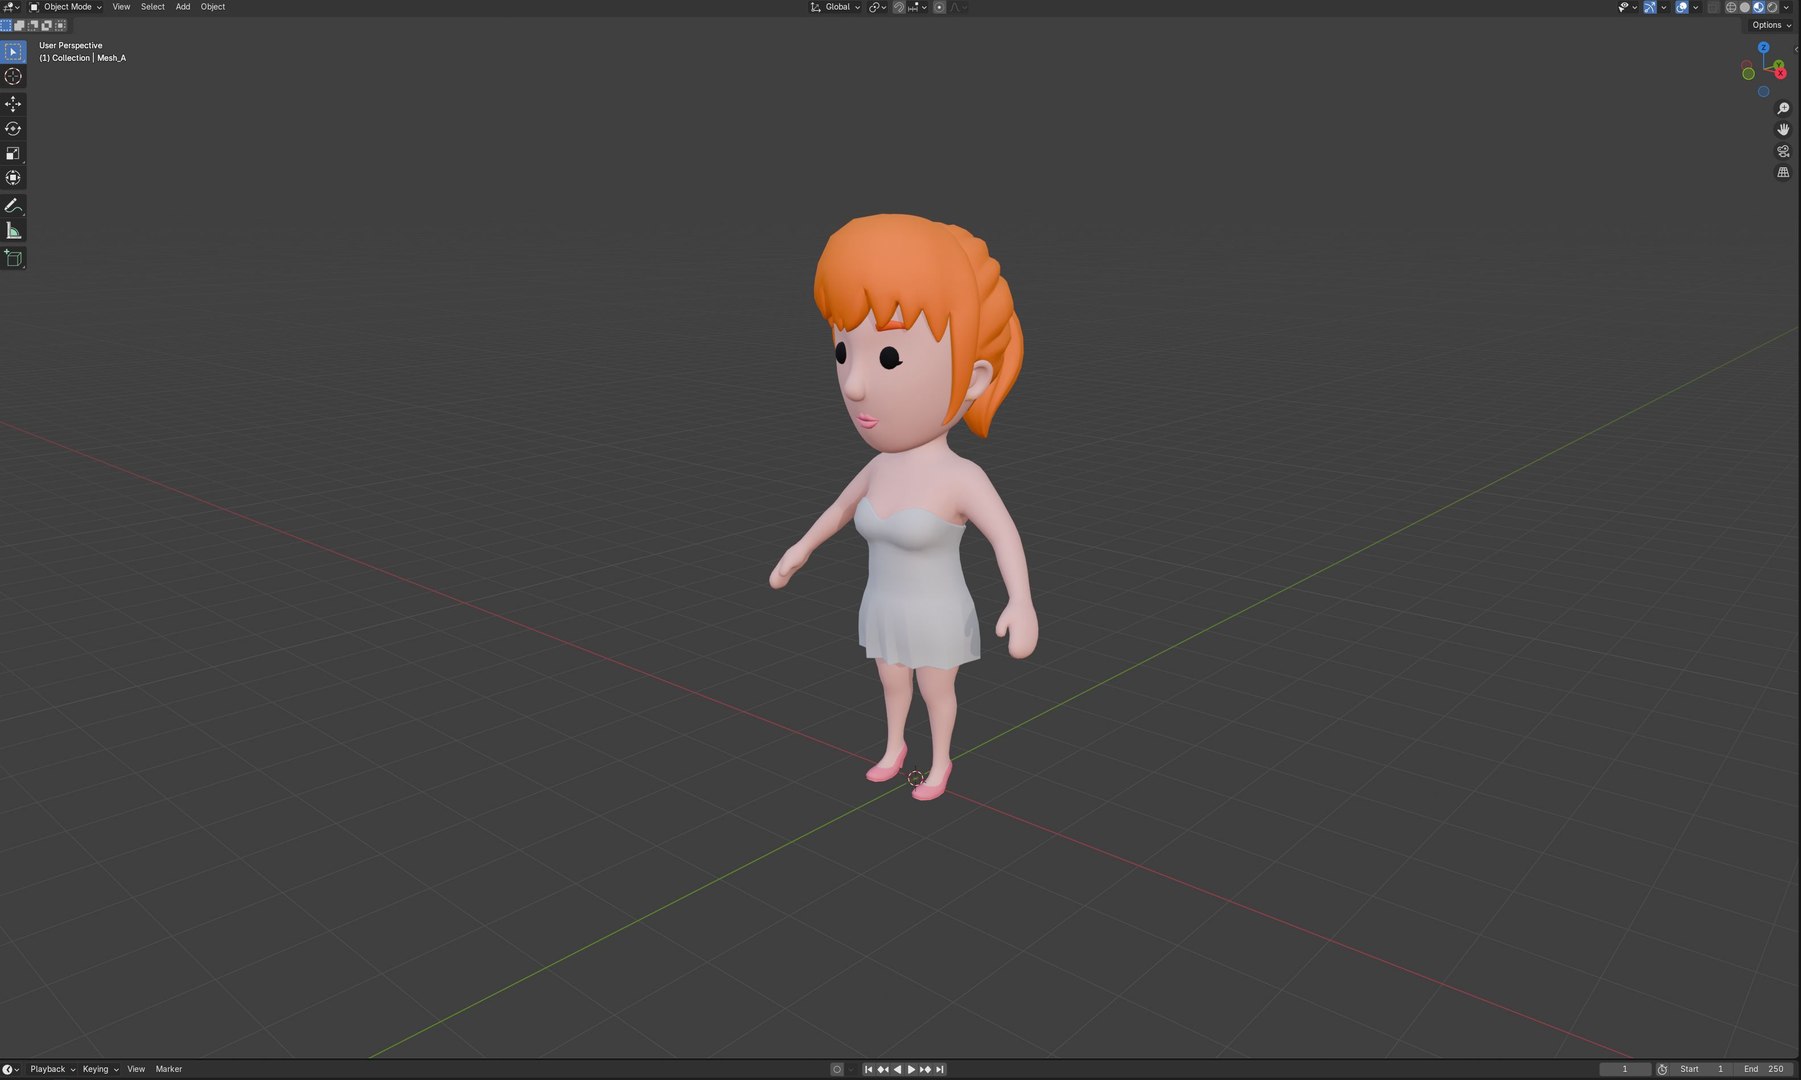Jump to next keyframe

(925, 1069)
